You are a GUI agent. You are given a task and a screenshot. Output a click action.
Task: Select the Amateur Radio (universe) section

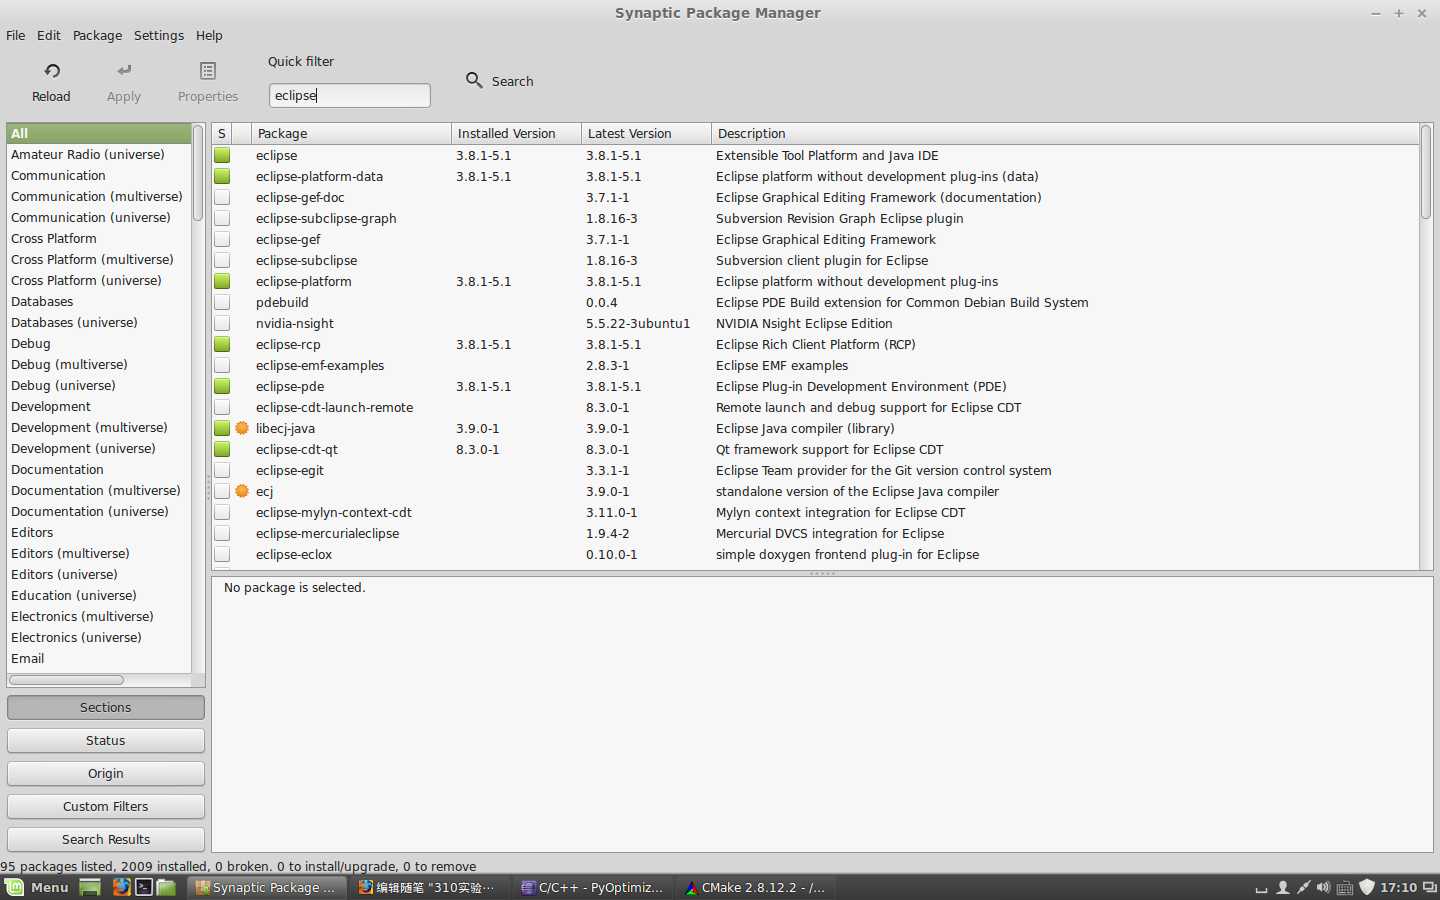[x=98, y=154]
